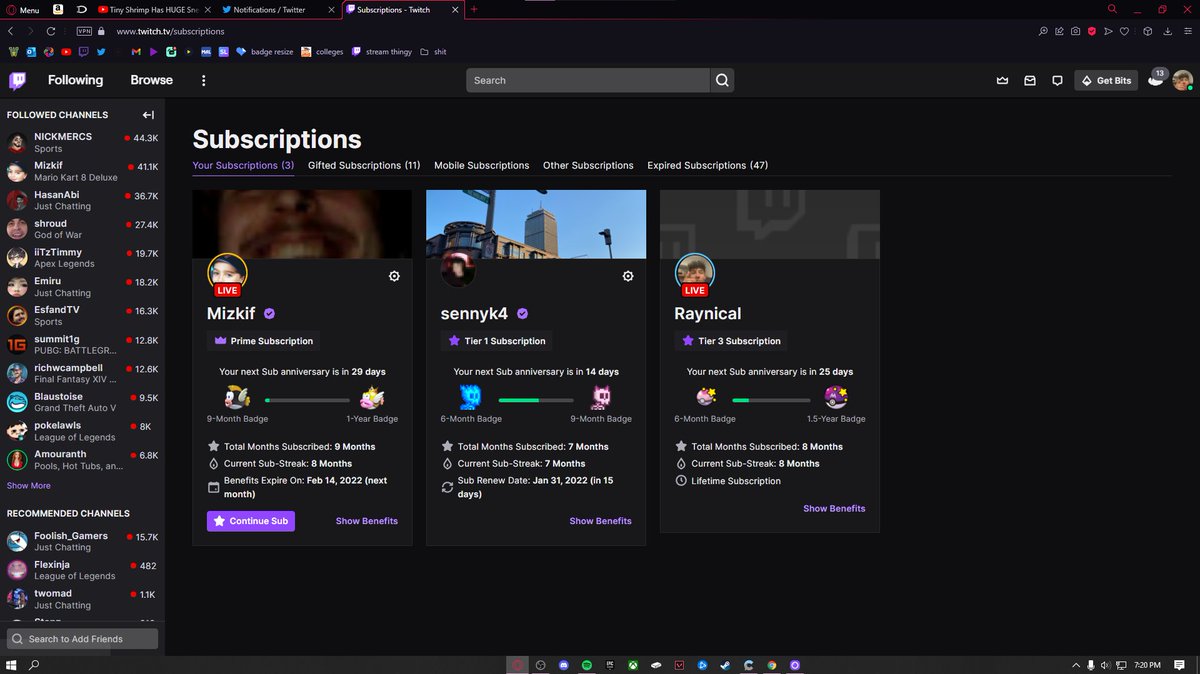Screen dimensions: 1200x674
Task: Open the Raynical channel name link
Action: coord(708,313)
